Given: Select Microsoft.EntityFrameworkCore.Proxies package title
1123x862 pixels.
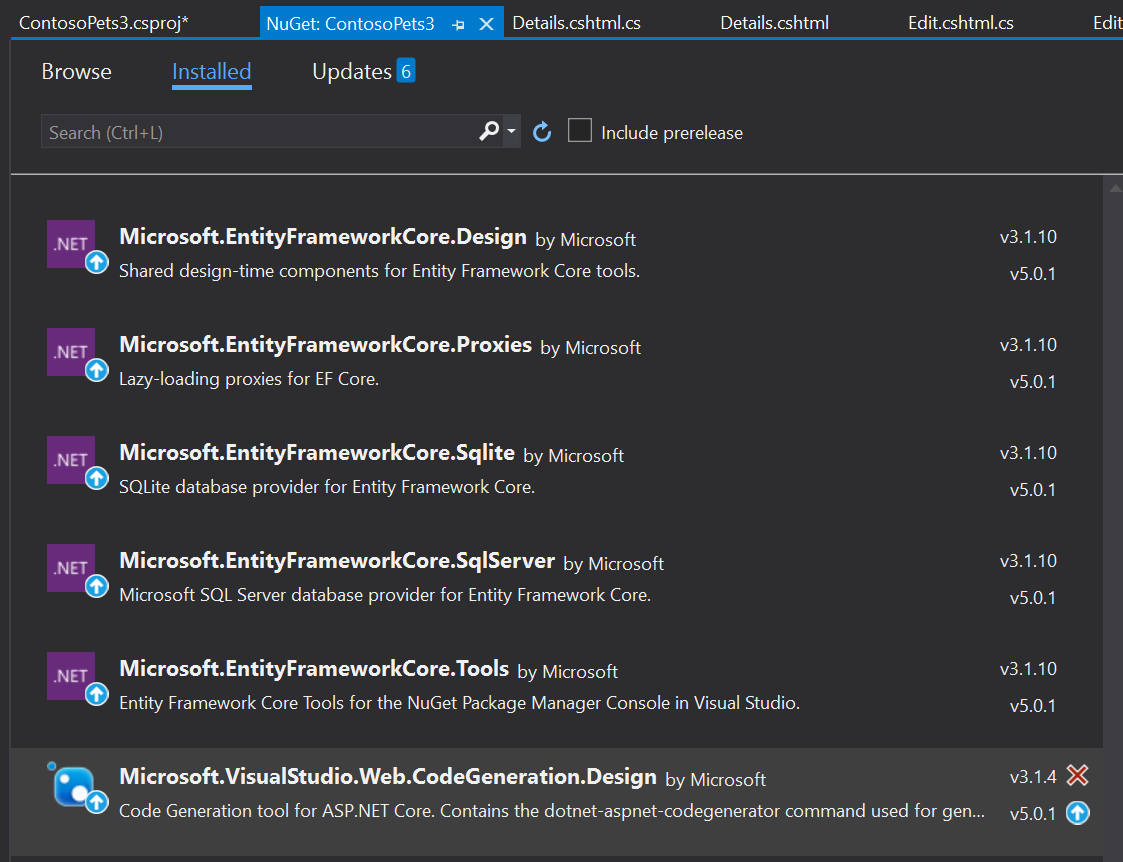Looking at the screenshot, I should (326, 345).
